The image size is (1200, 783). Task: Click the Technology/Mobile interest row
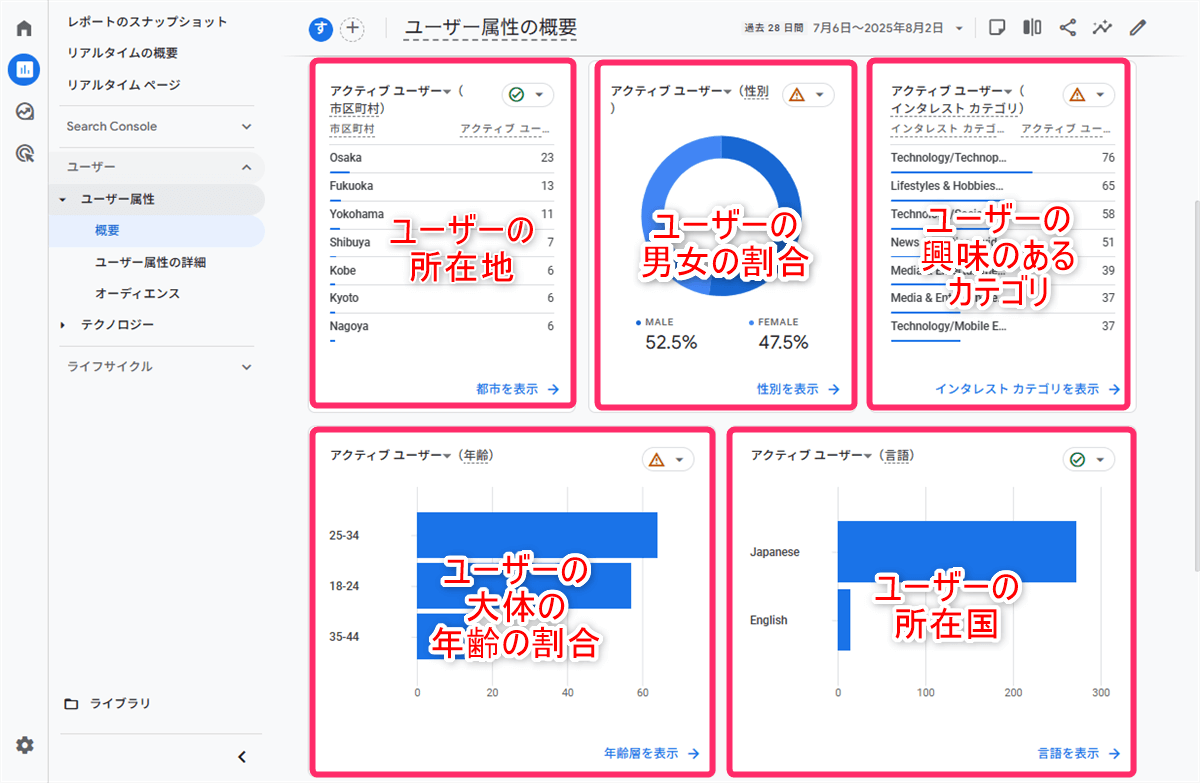1002,328
